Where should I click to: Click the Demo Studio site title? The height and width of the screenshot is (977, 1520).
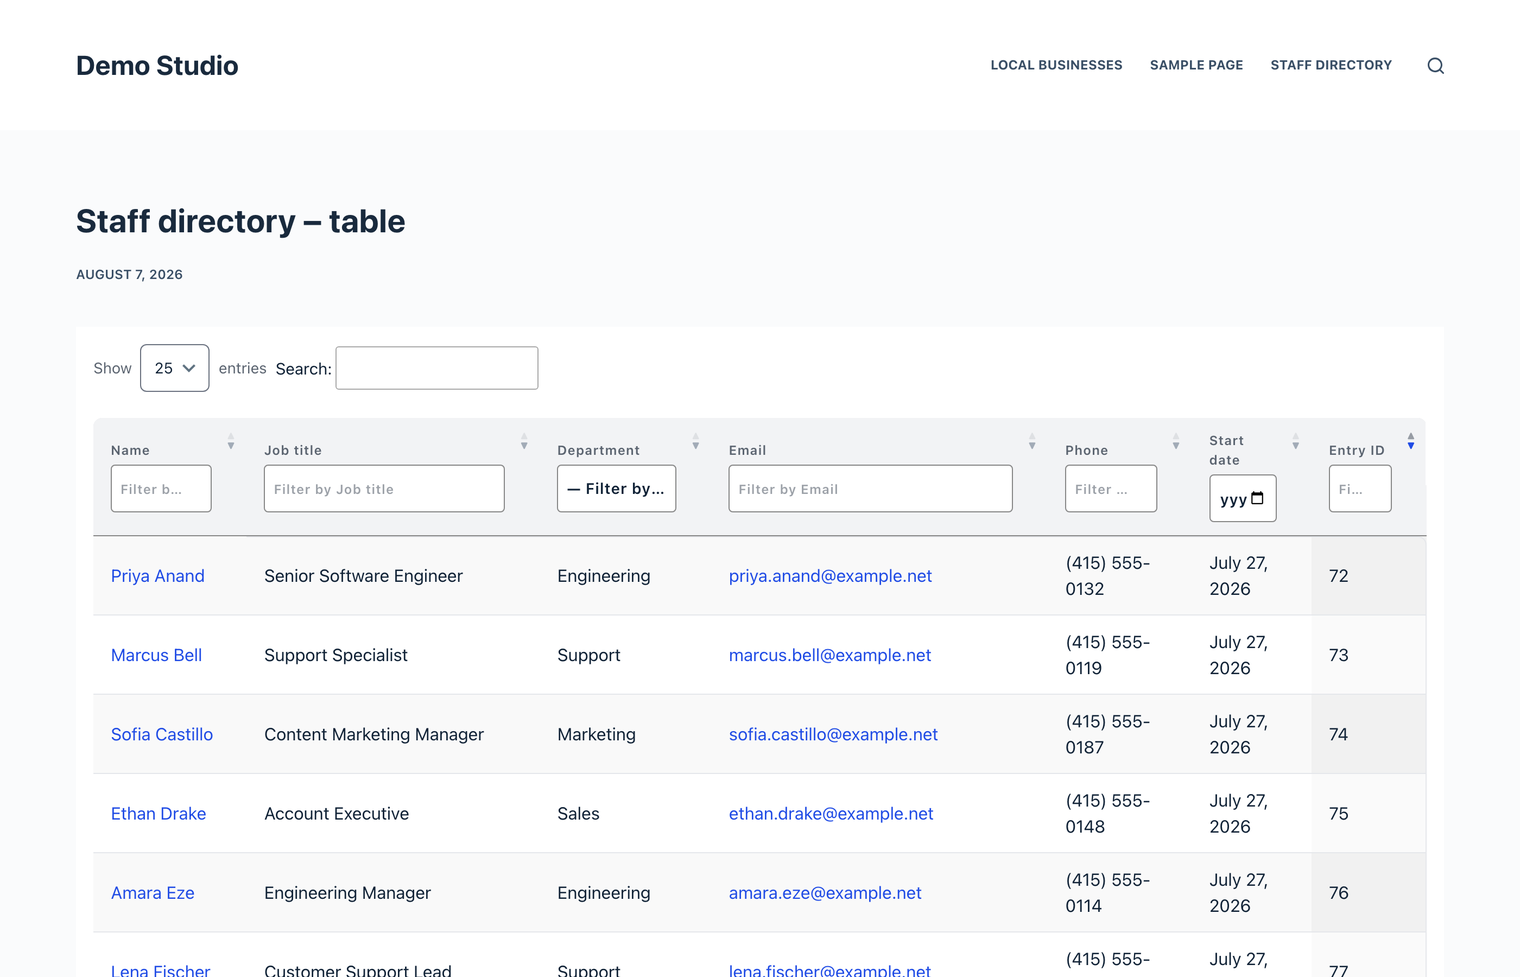click(157, 66)
